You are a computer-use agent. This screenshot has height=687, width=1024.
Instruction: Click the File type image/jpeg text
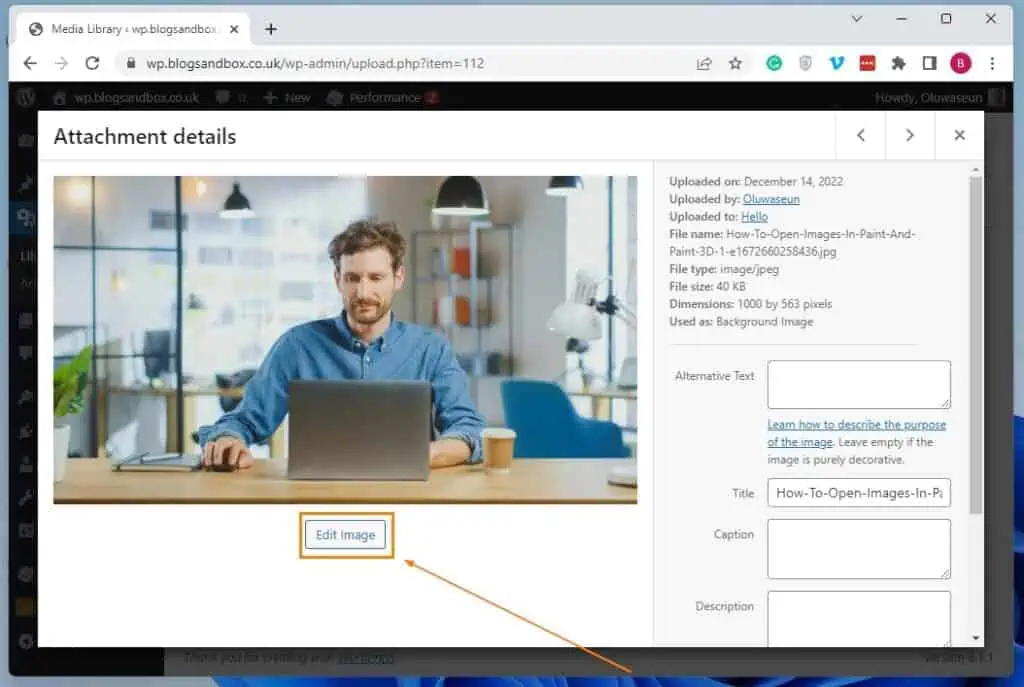[x=724, y=269]
